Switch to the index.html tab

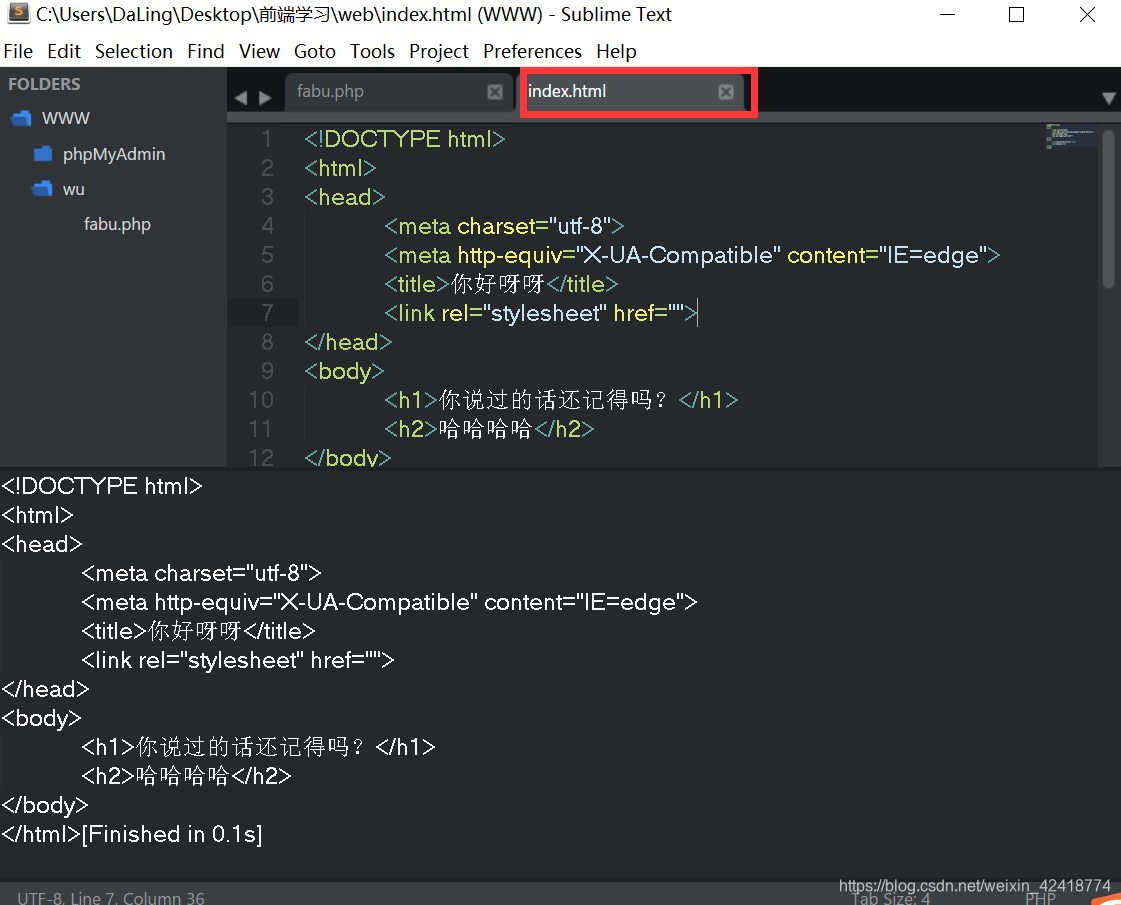point(570,91)
